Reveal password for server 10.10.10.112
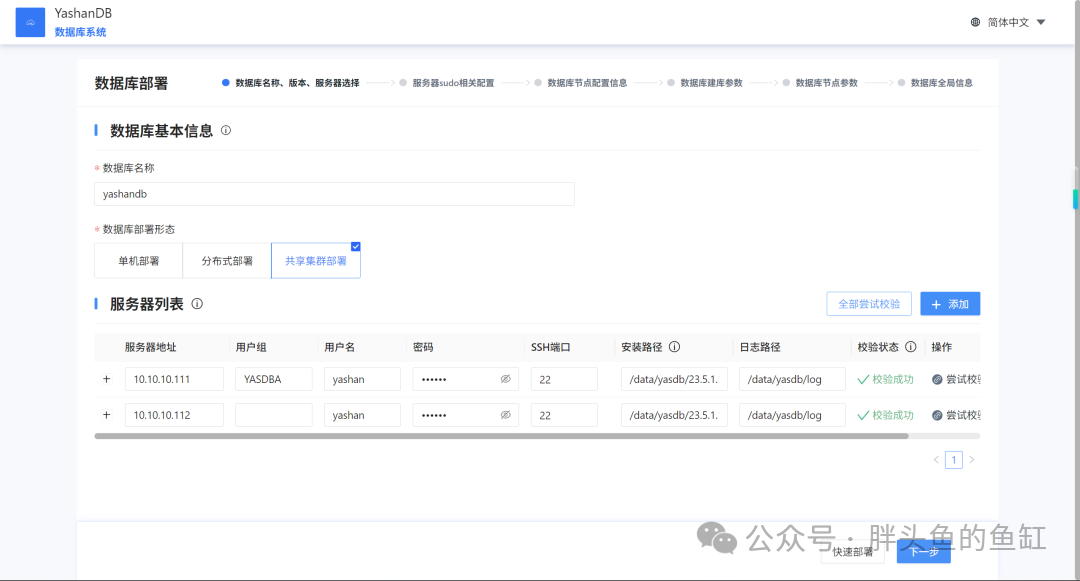Viewport: 1080px width, 581px height. point(506,415)
